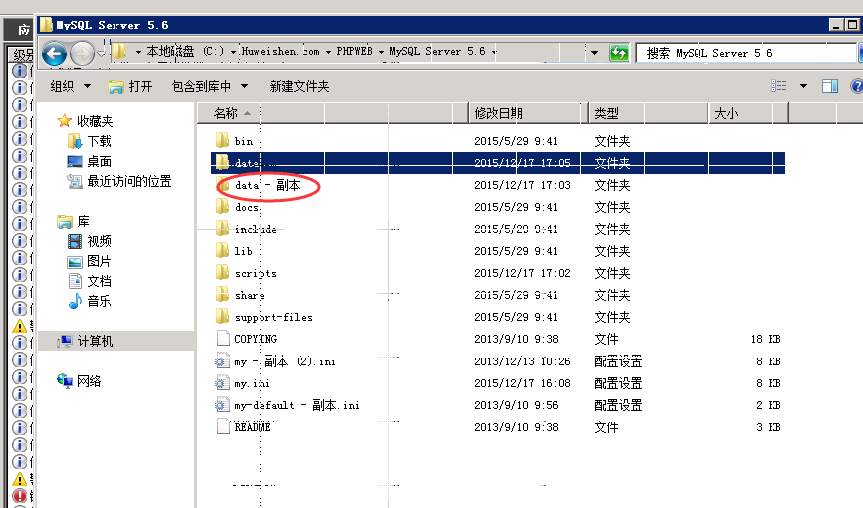
Task: Click the 打开 toolbar button
Action: (x=130, y=86)
